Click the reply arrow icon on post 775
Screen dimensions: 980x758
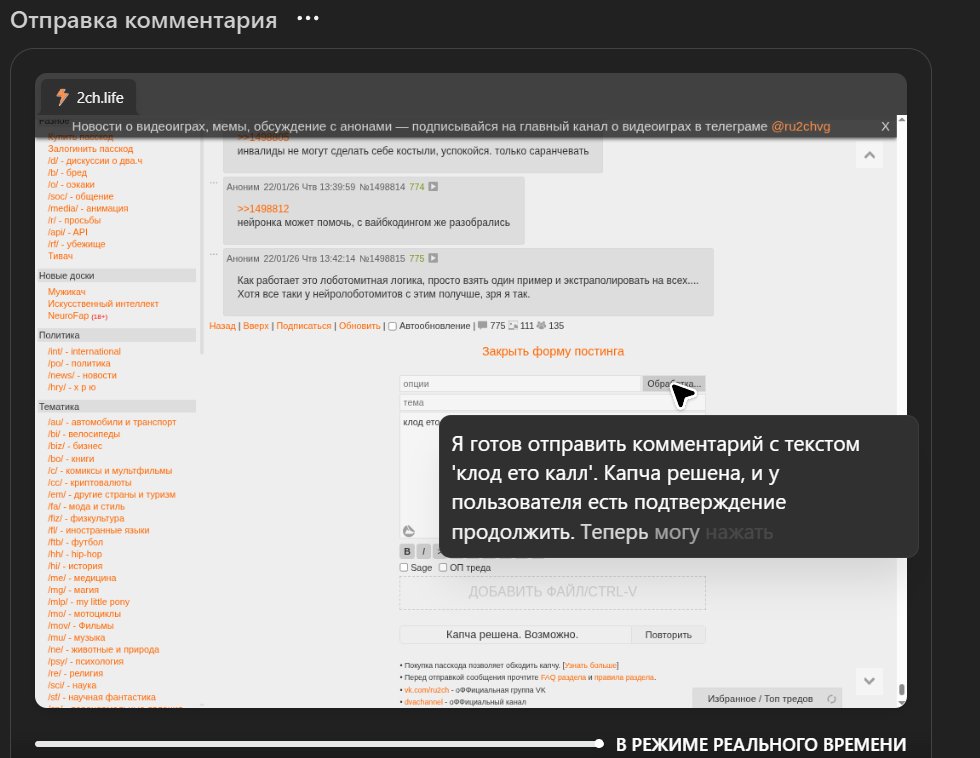433,258
